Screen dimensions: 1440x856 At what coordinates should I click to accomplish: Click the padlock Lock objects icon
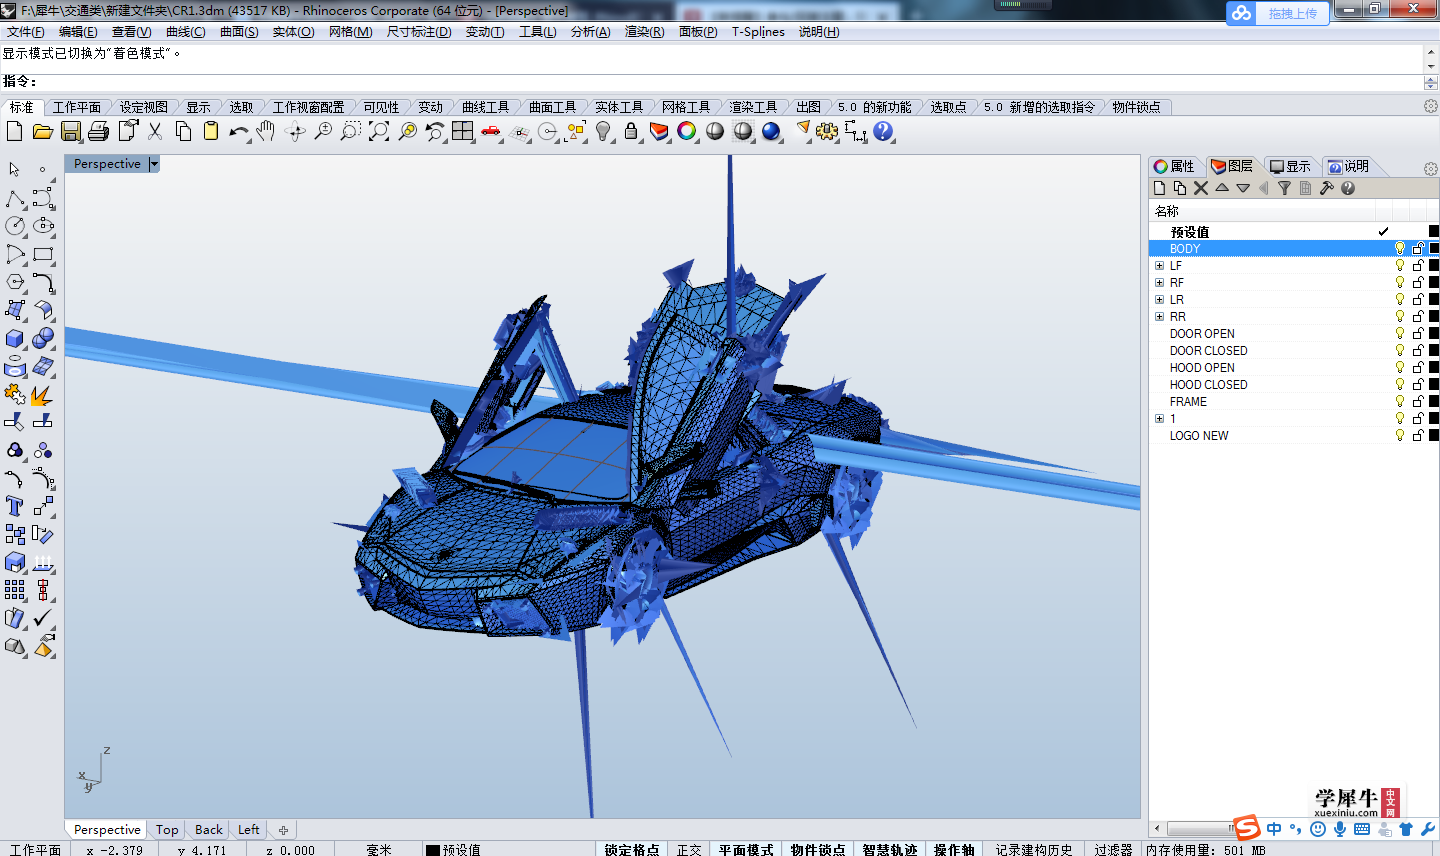pos(631,131)
